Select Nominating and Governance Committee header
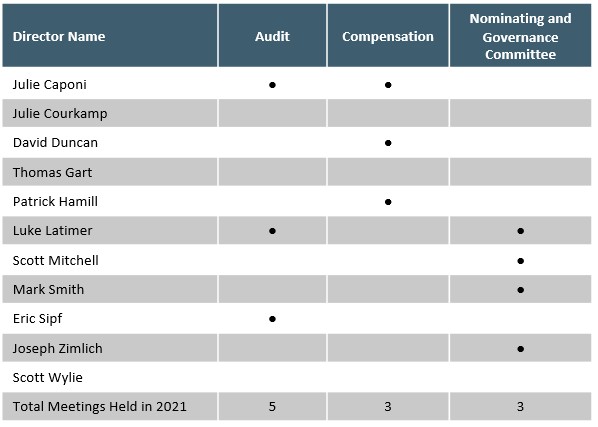Image resolution: width=598 pixels, height=427 pixels. point(521,36)
